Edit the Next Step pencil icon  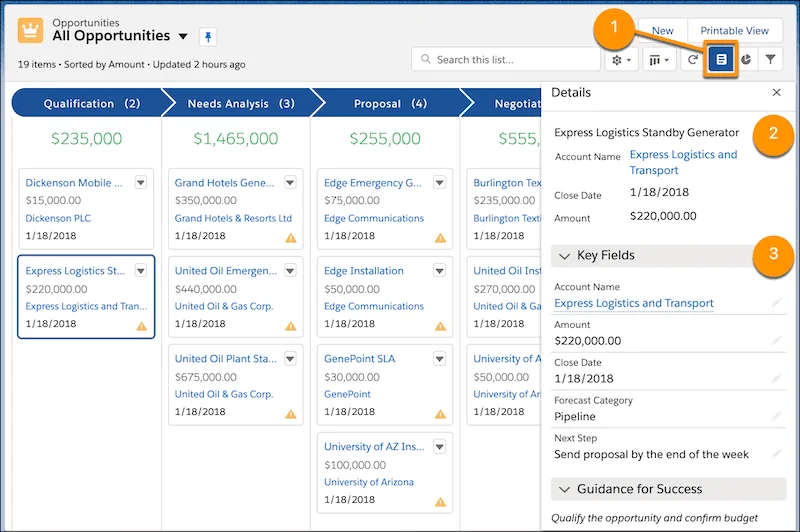point(777,453)
